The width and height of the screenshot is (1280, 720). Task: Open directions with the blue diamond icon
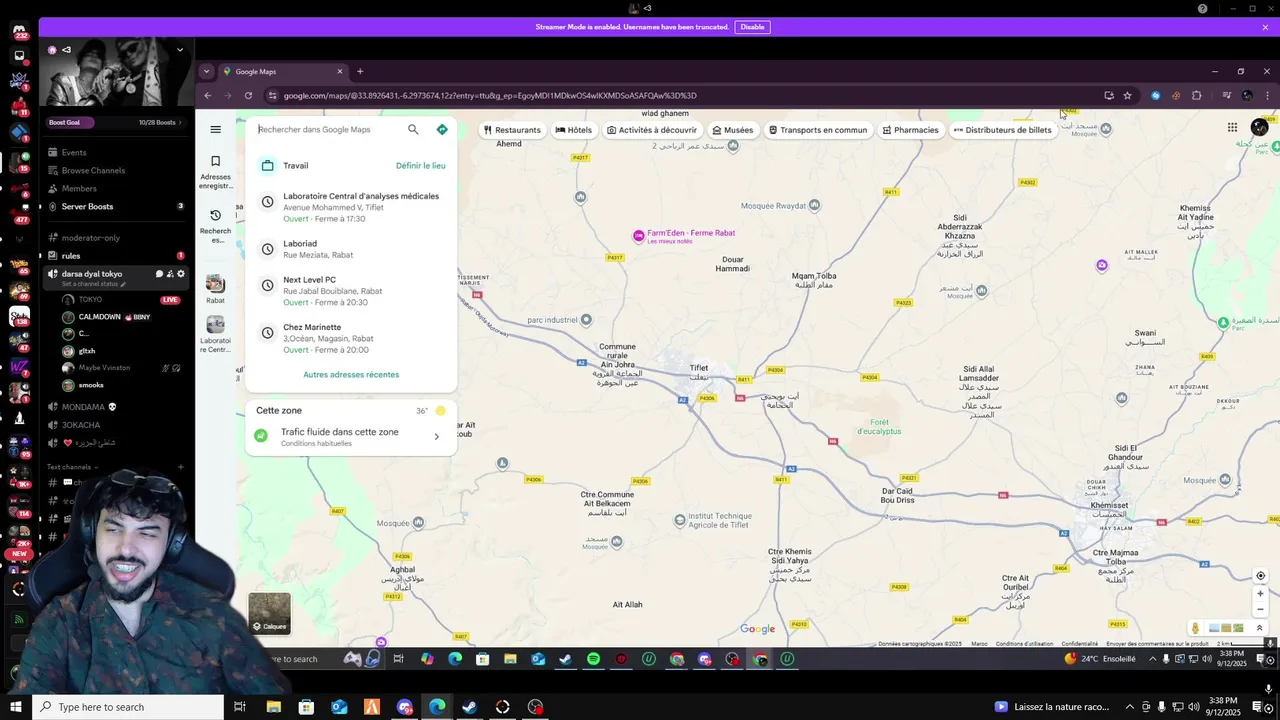click(x=442, y=129)
